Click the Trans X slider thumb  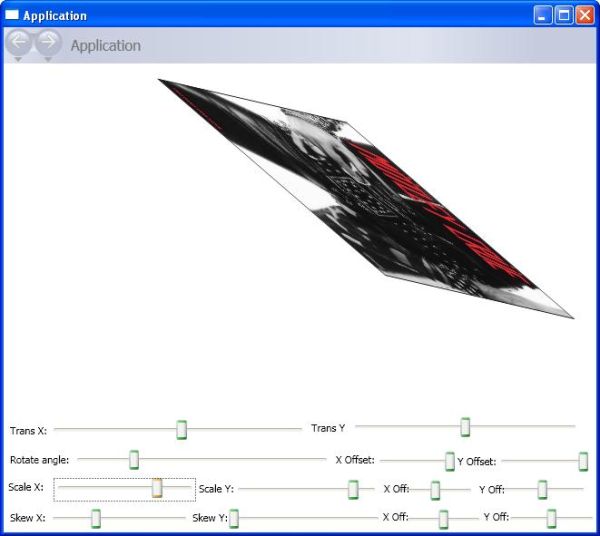tap(182, 429)
